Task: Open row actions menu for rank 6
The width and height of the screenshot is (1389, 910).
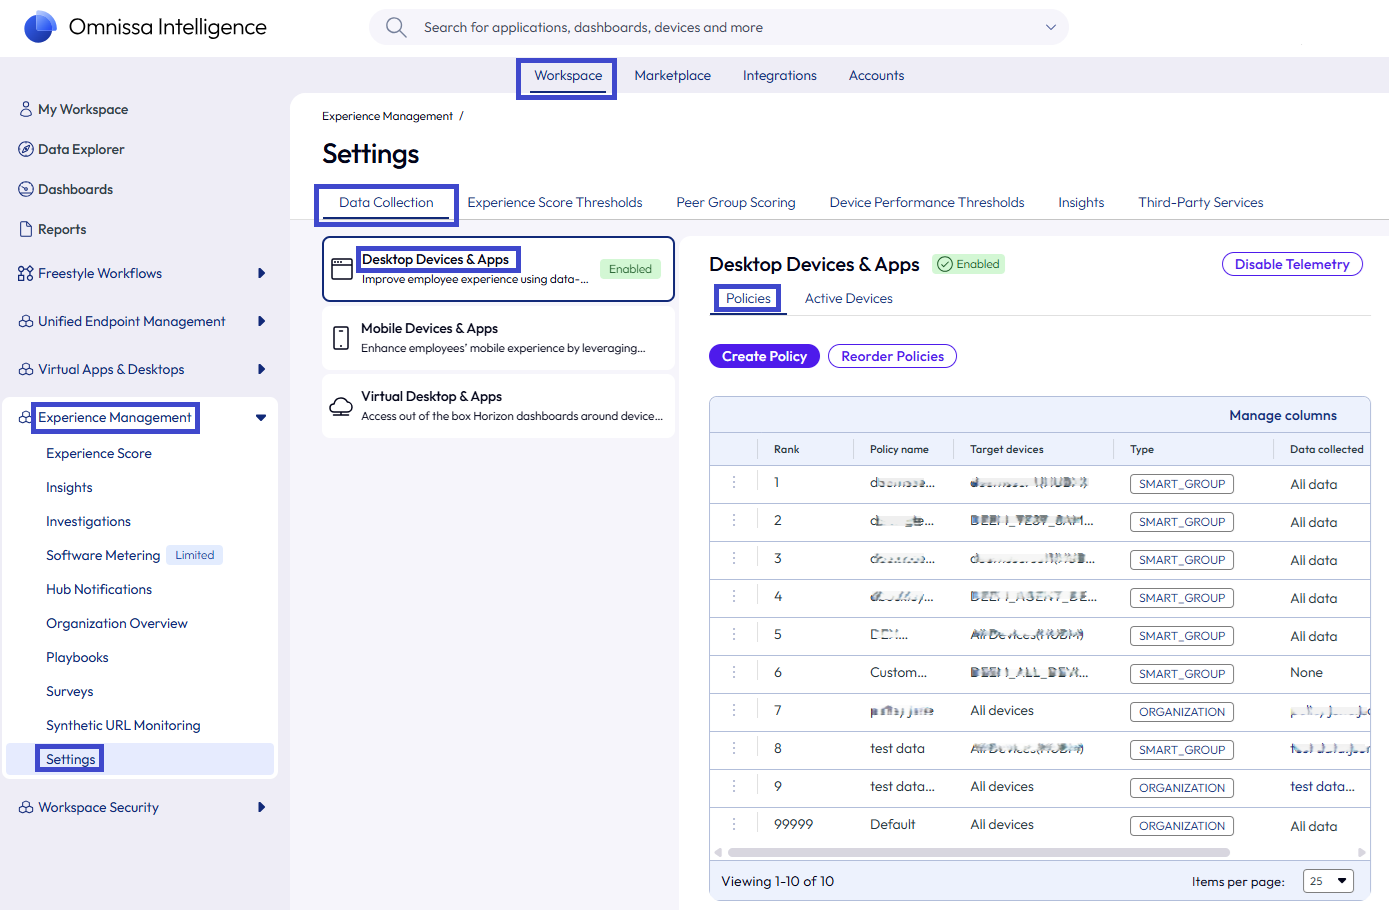Action: tap(734, 672)
